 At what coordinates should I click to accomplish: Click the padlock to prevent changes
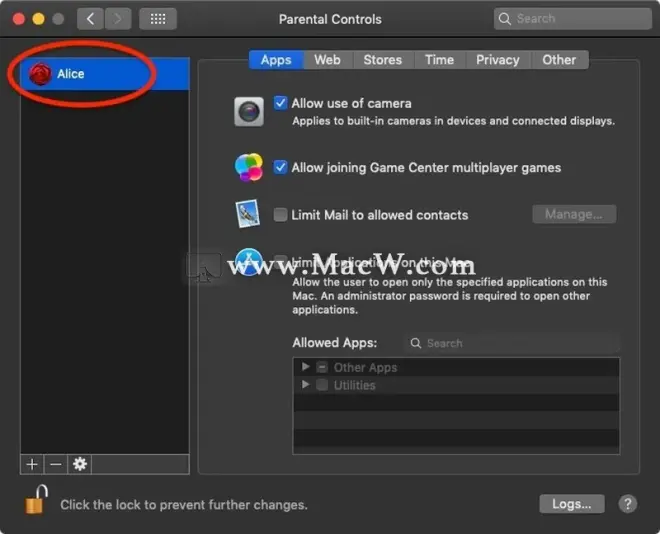point(36,500)
